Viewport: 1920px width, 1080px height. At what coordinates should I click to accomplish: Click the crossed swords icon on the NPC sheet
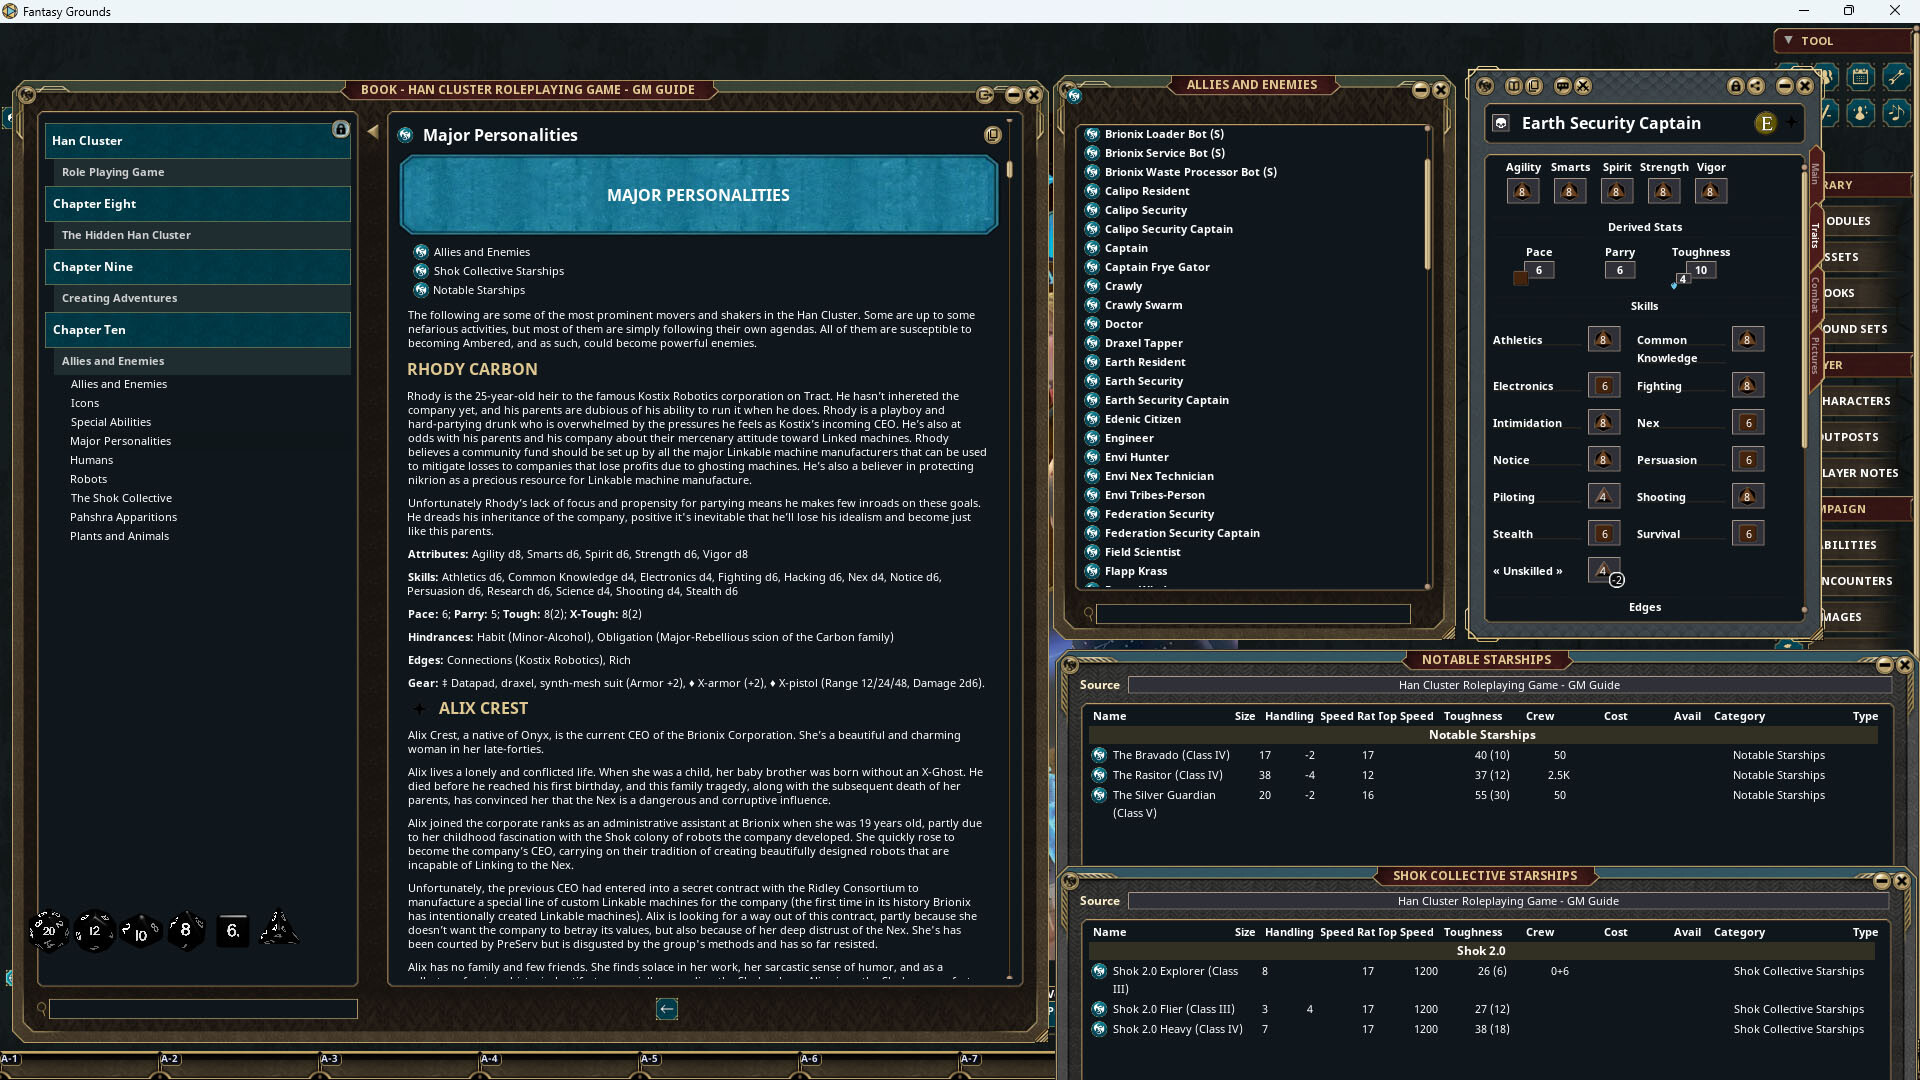point(1582,86)
